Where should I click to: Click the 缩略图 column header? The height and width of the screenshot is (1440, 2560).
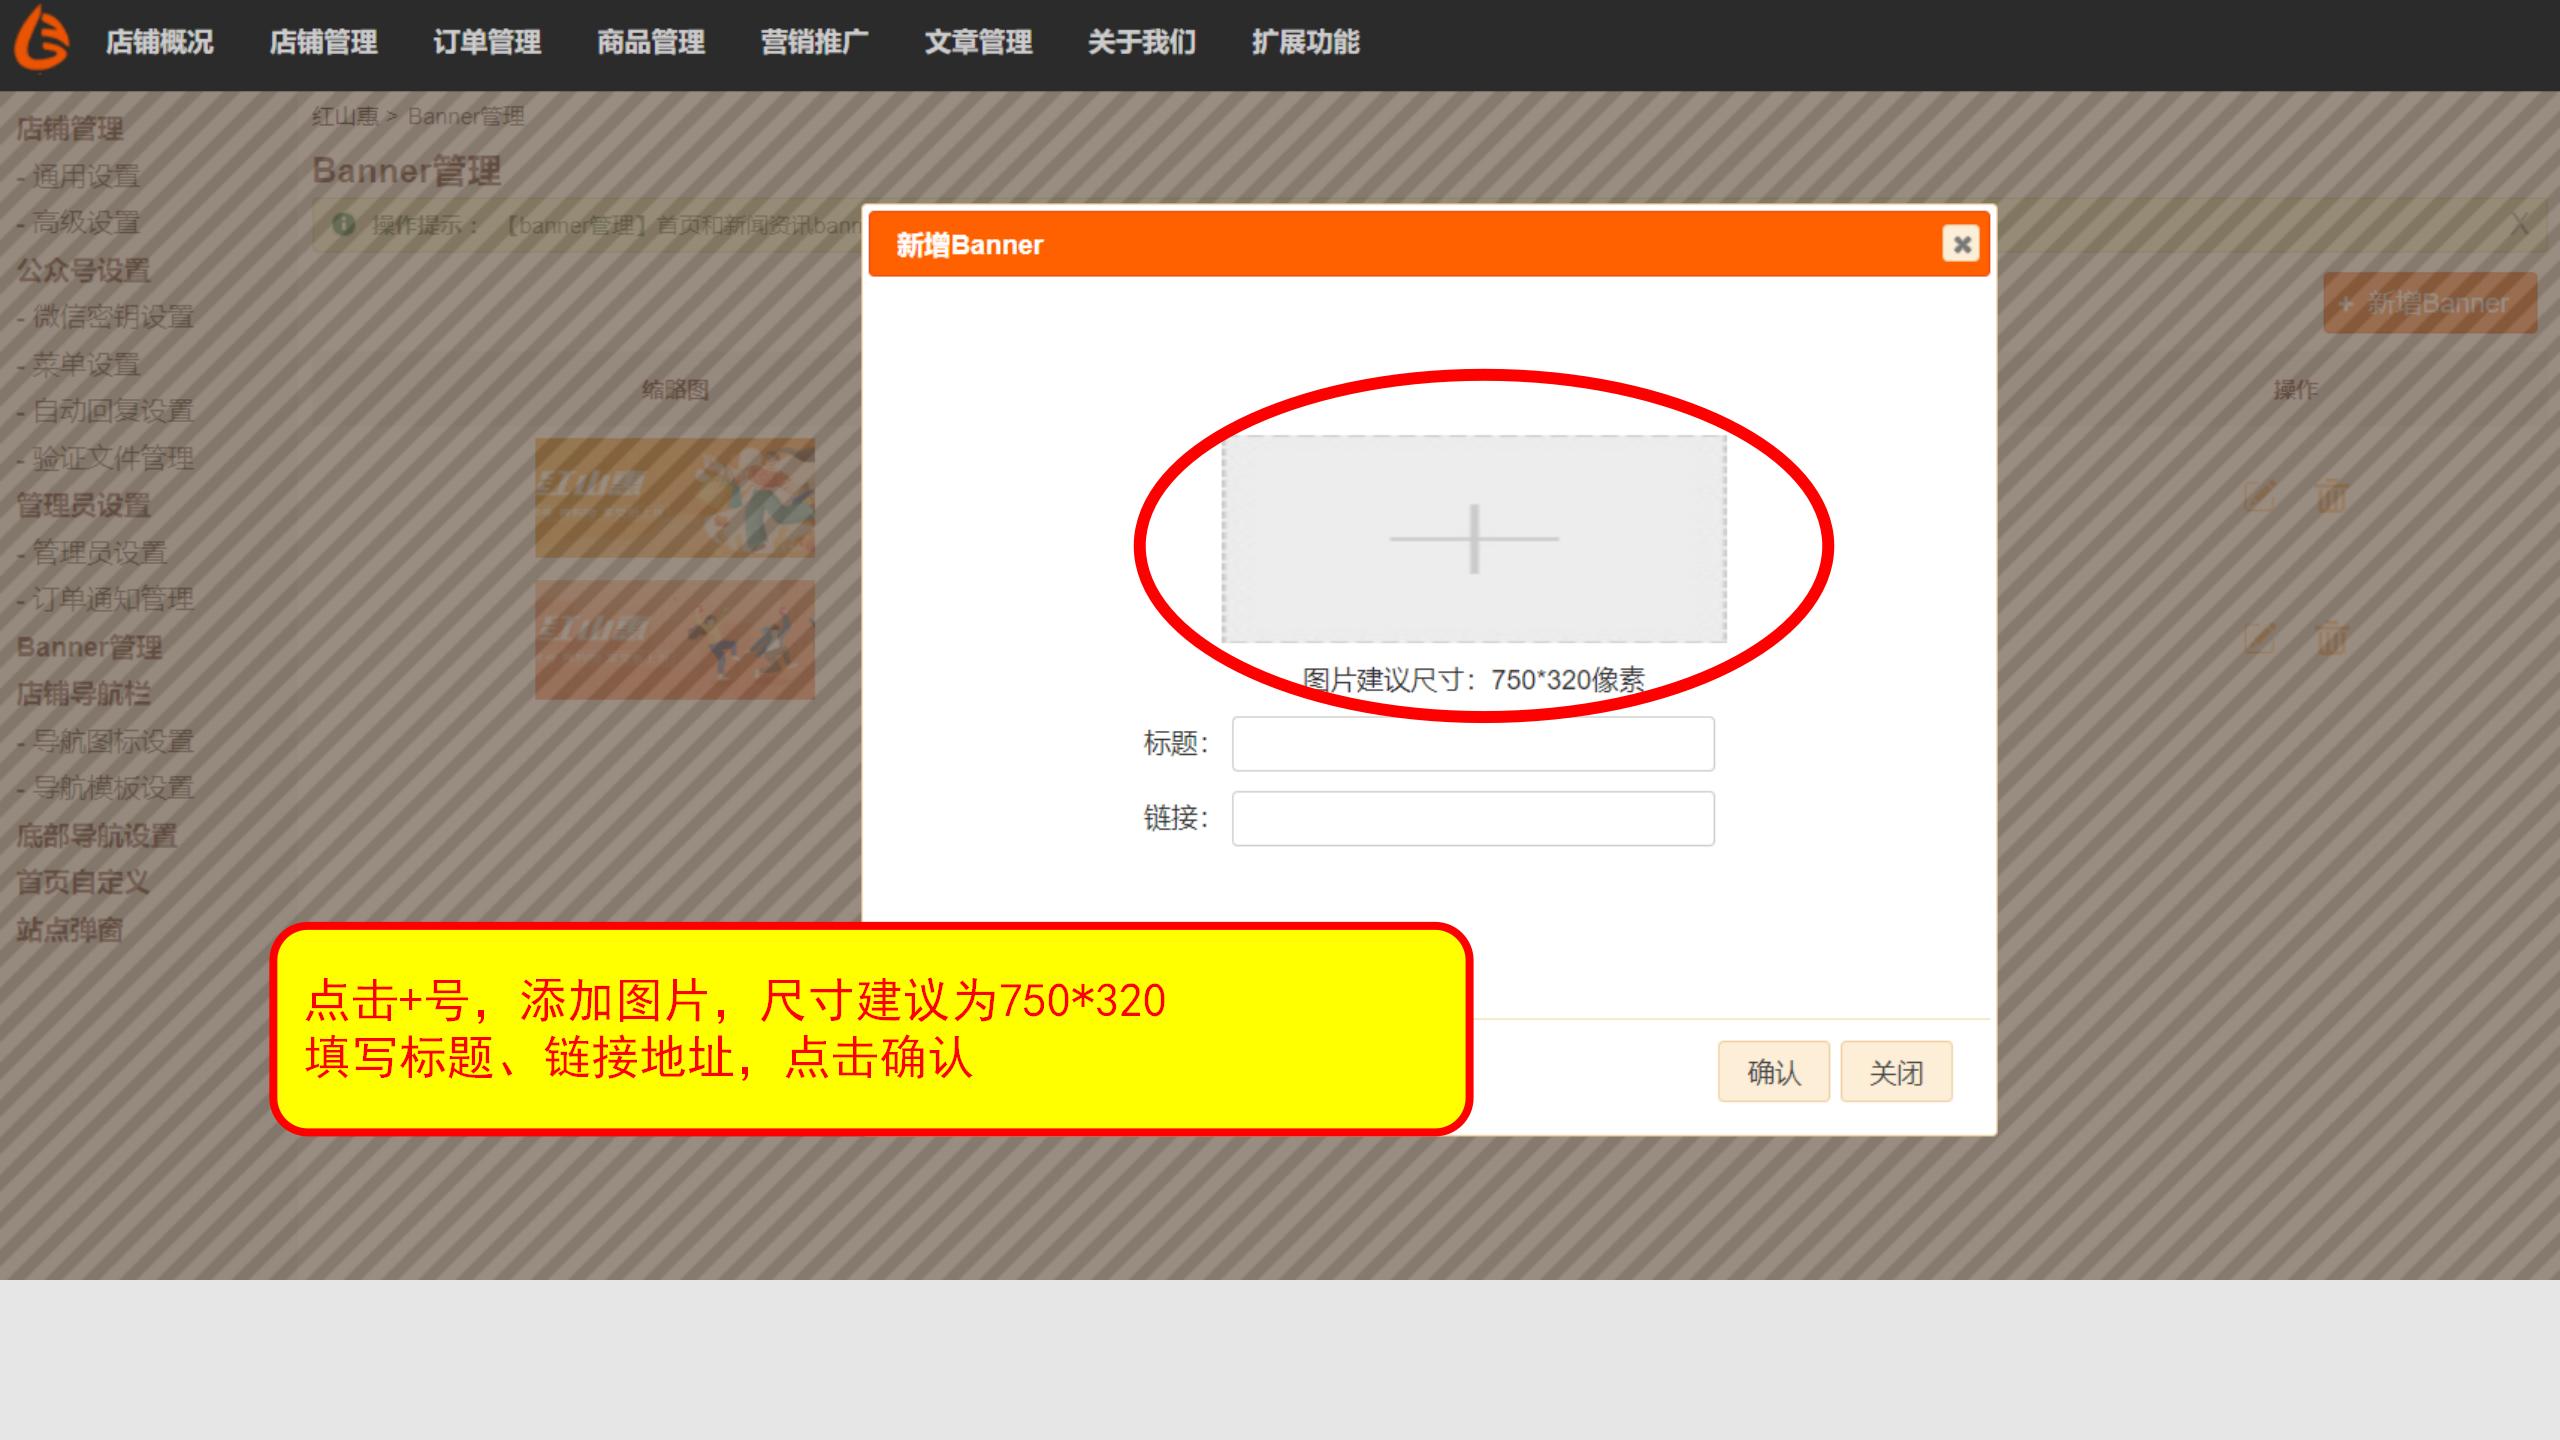675,389
